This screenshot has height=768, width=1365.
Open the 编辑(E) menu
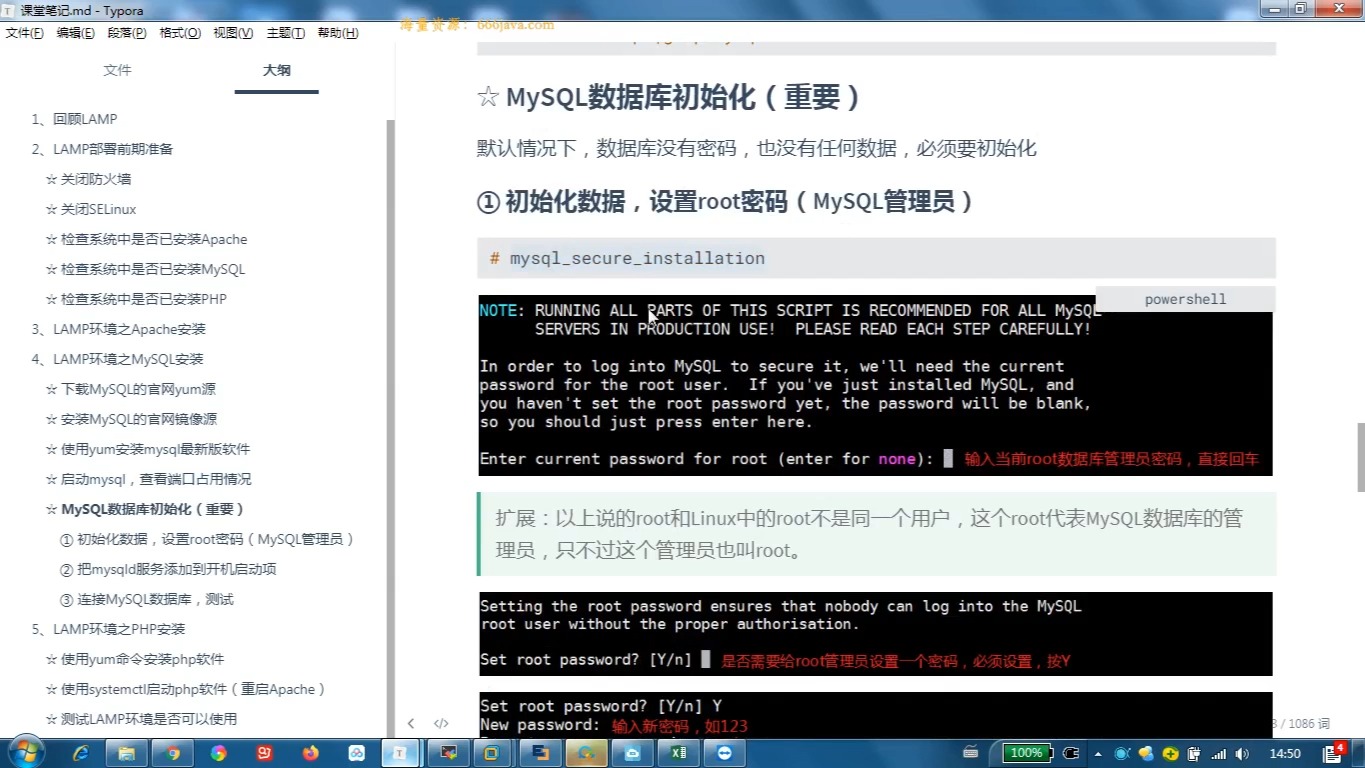75,33
